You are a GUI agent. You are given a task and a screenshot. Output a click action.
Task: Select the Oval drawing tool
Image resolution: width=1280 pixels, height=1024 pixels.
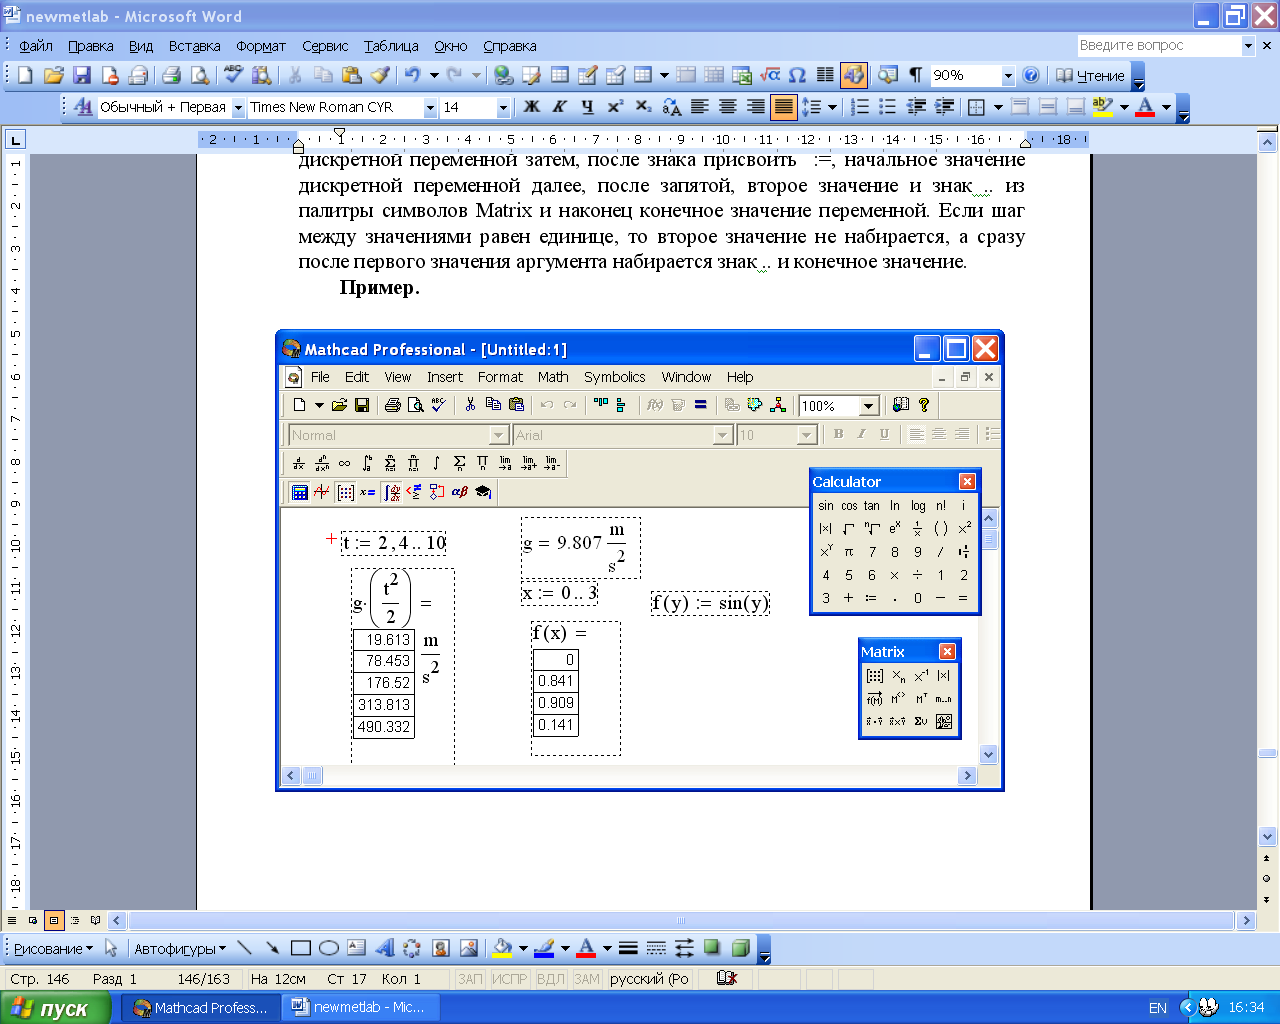[x=328, y=948]
